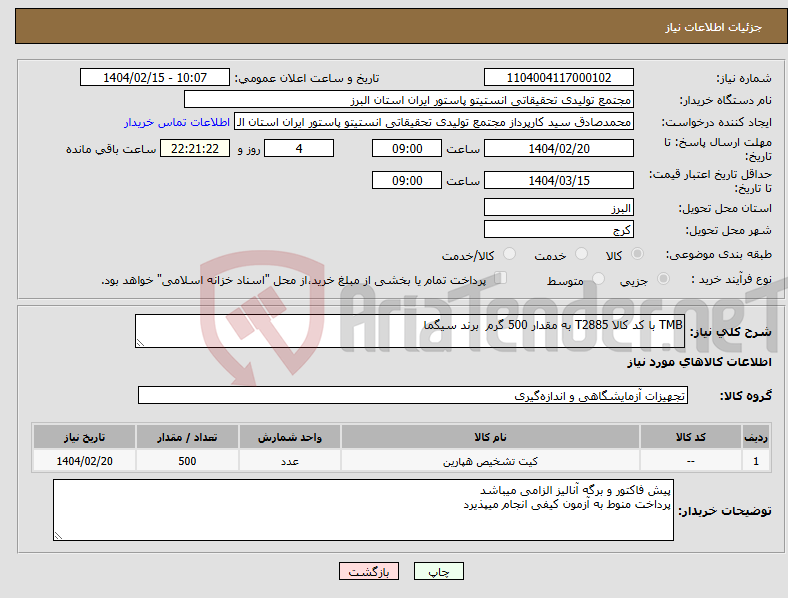Click the quantity cell 500
The image size is (788, 598).
pos(187,461)
